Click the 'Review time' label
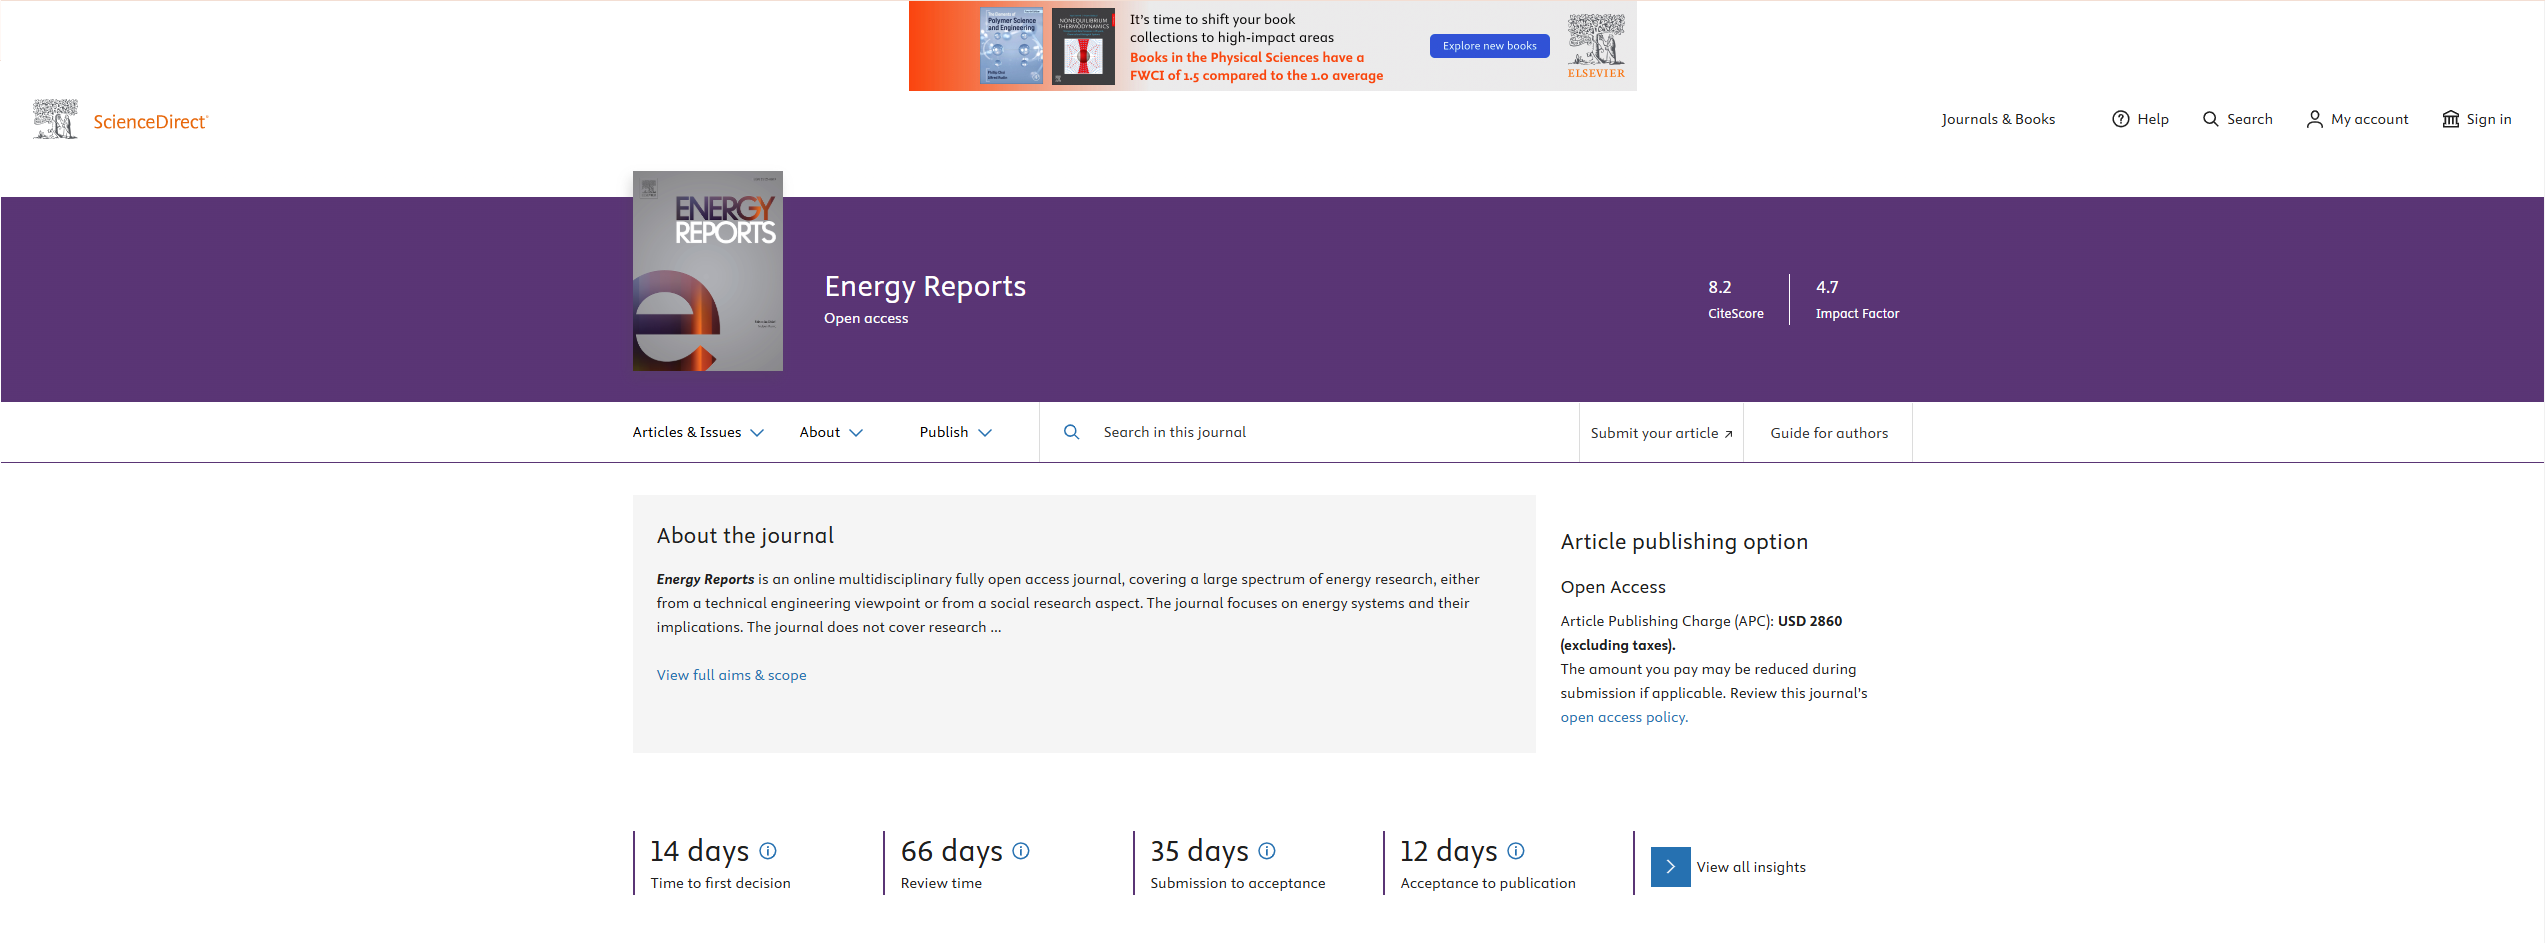Screen dimensions: 2545x943 (x=941, y=883)
